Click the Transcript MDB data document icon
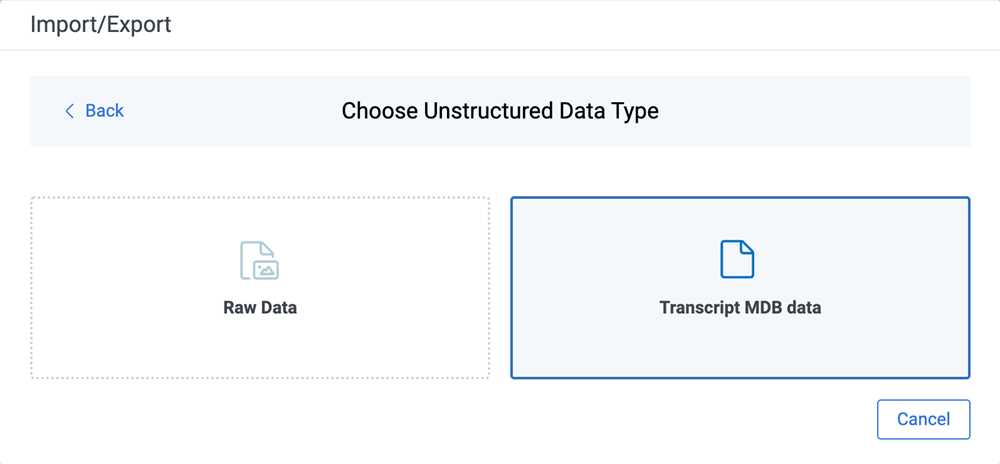This screenshot has height=464, width=1000. click(737, 259)
